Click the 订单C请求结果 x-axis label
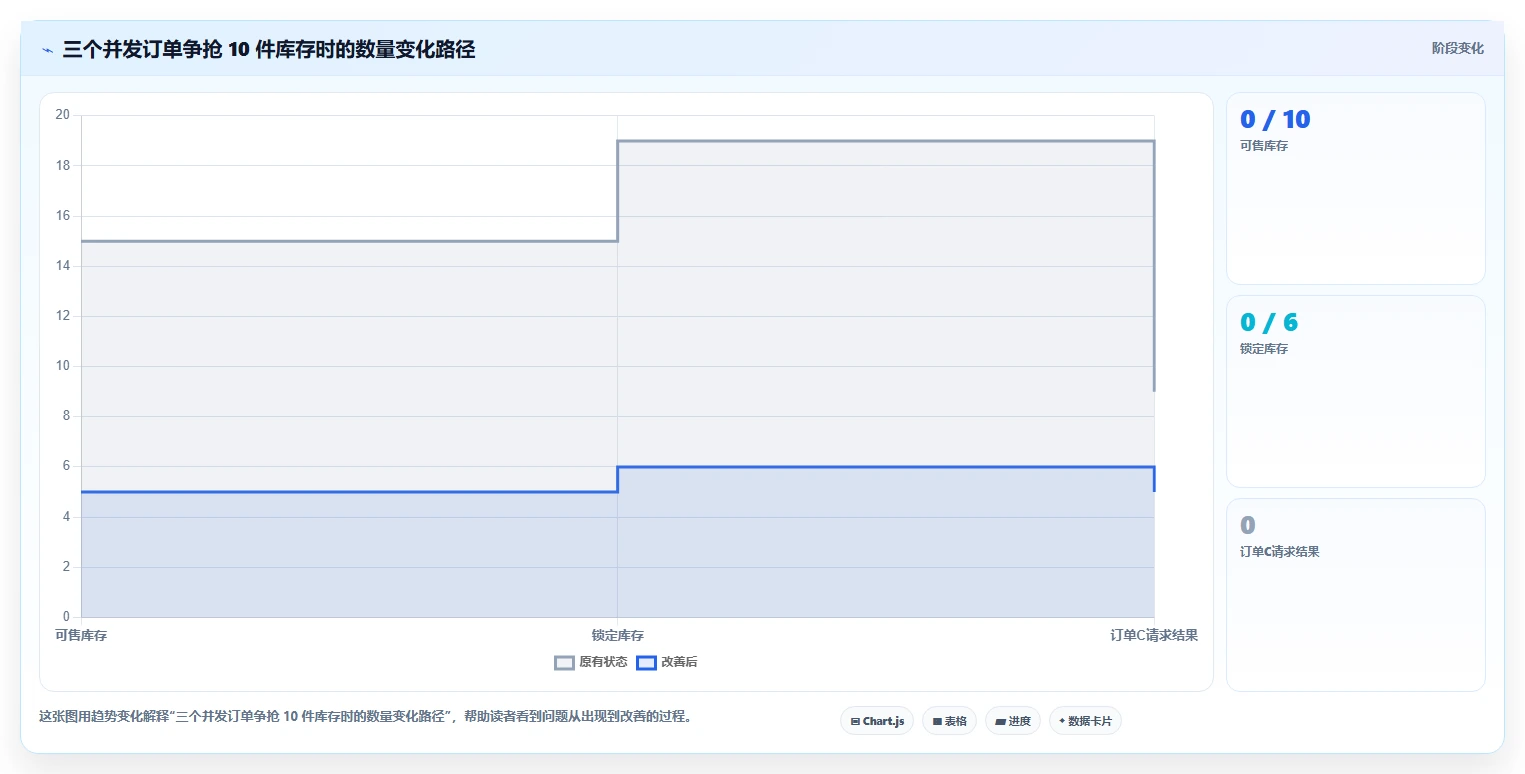 (x=1154, y=635)
